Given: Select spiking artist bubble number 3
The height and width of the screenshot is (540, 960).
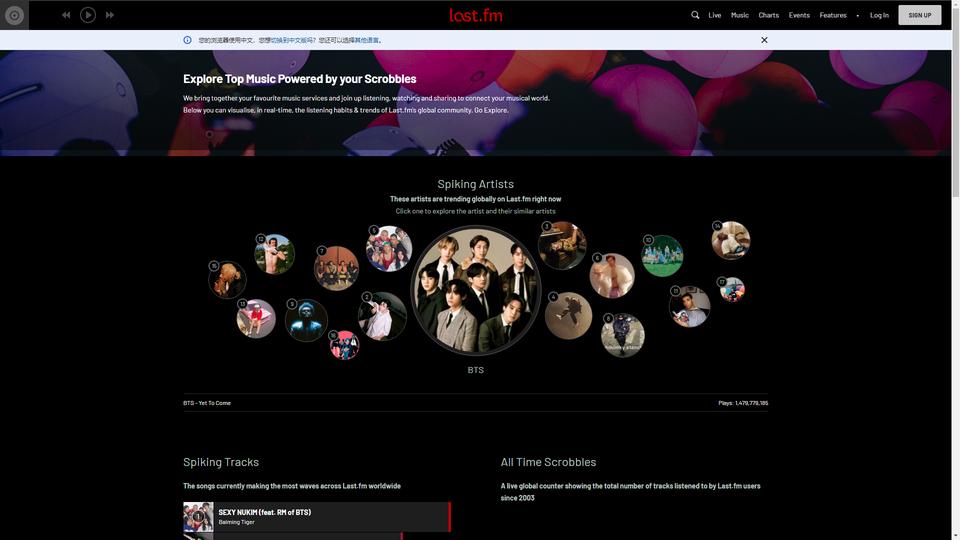Looking at the screenshot, I should [563, 245].
